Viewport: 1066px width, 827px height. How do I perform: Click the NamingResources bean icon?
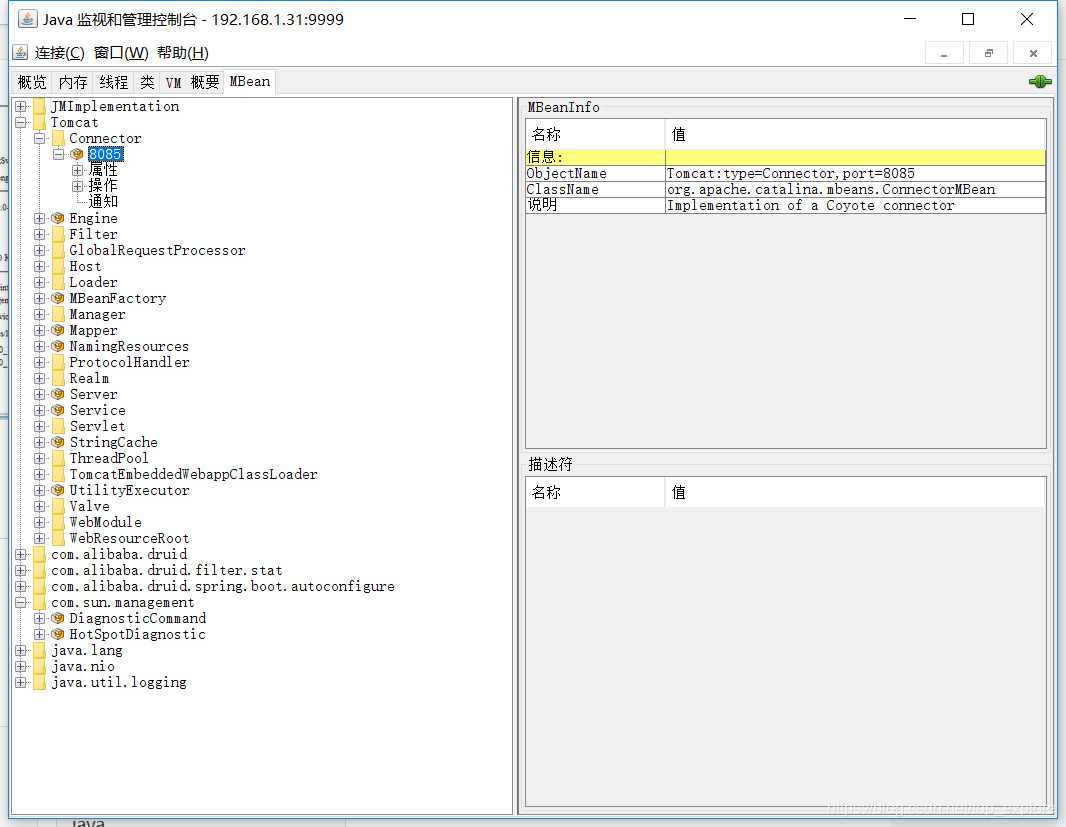click(58, 346)
